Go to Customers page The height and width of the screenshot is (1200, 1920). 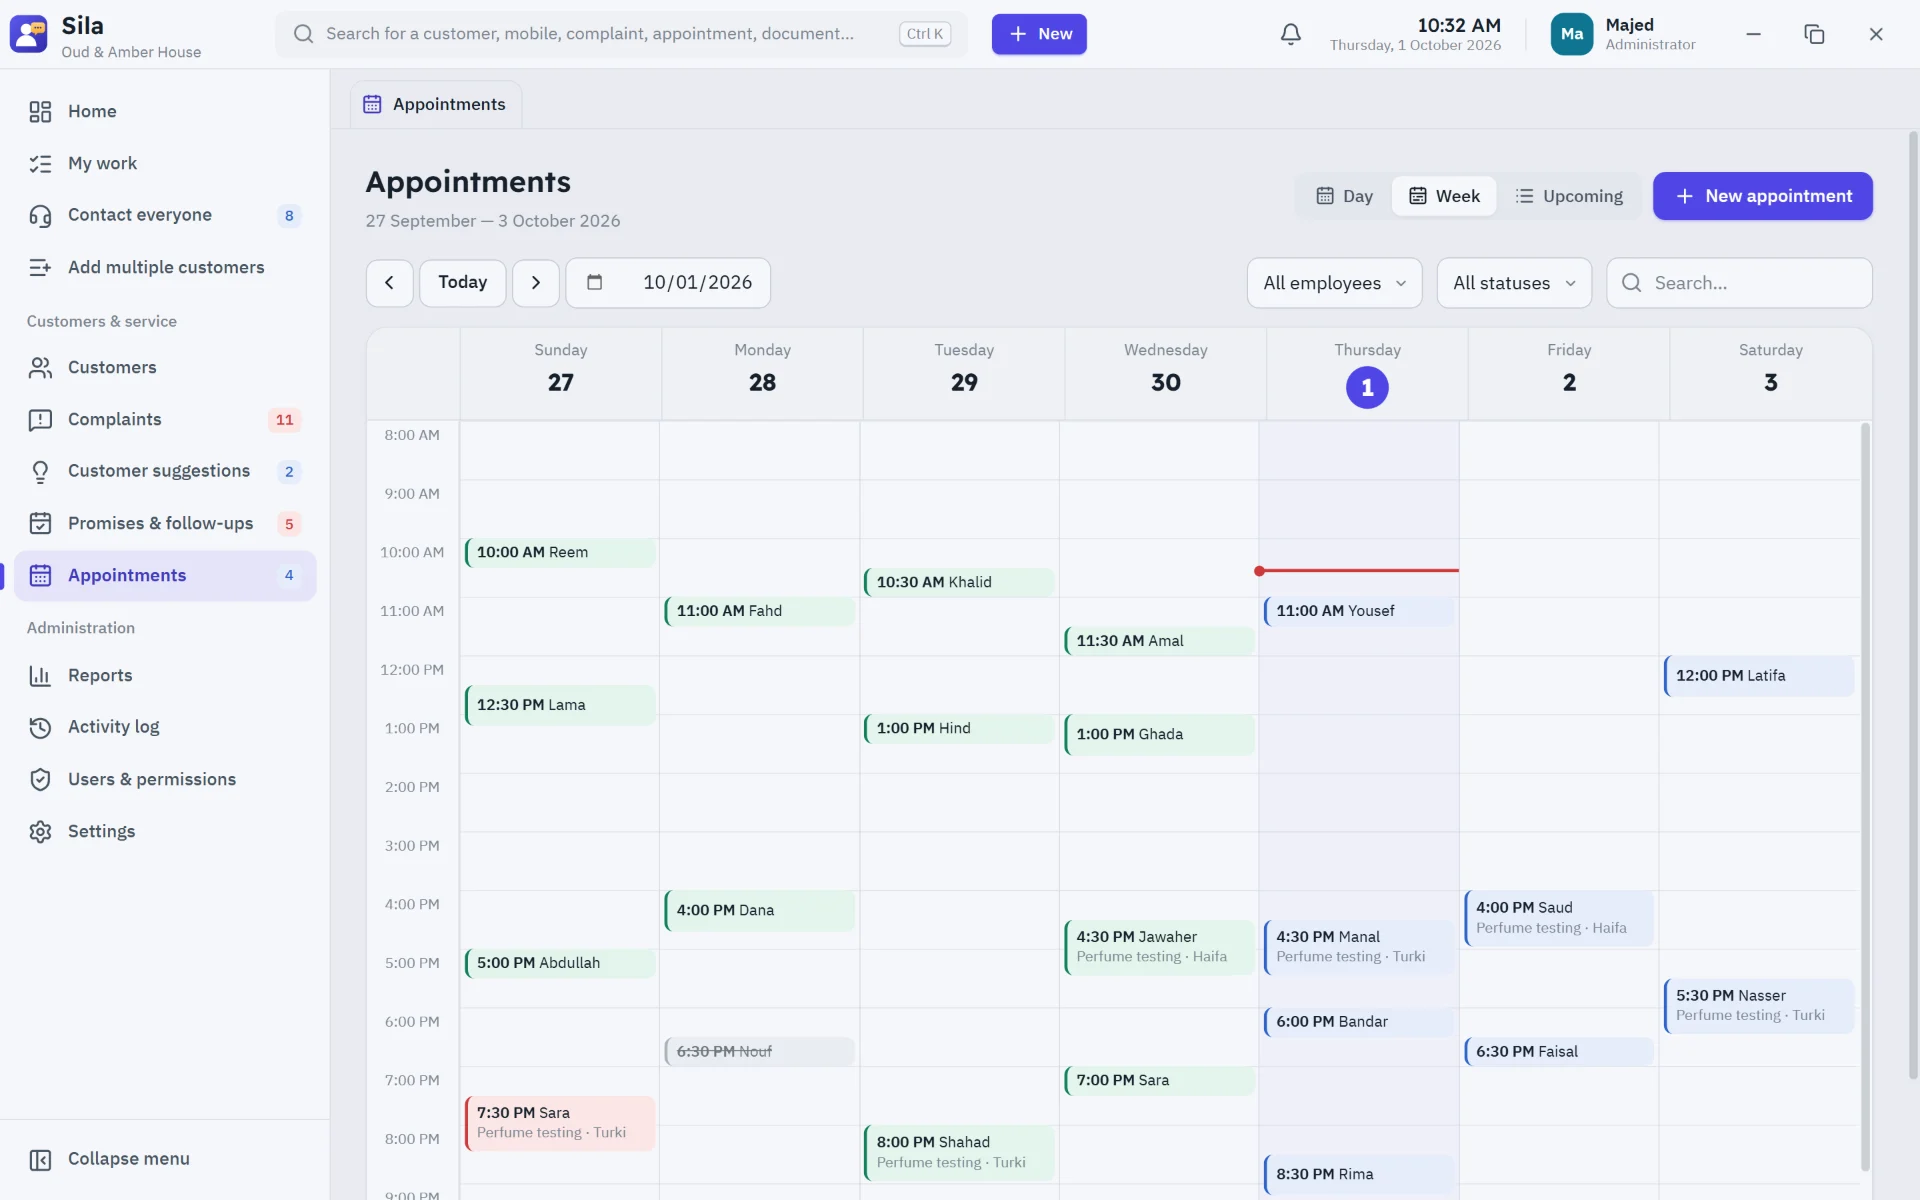click(x=165, y=367)
